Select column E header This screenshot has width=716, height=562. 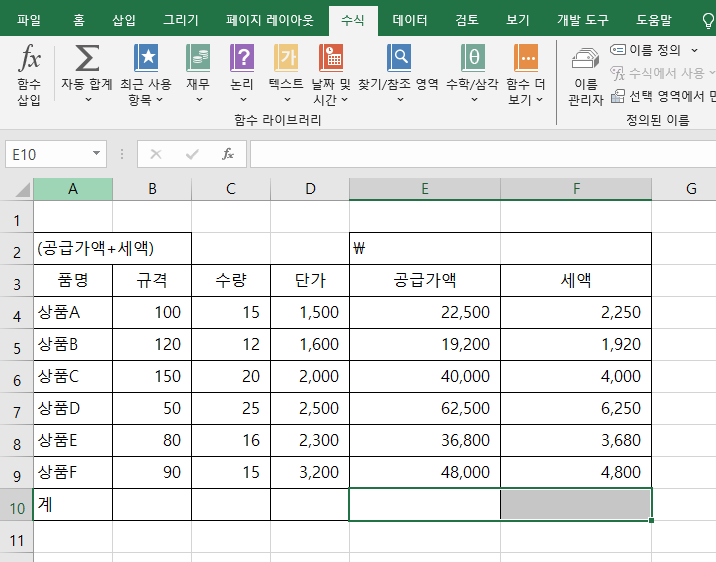425,189
